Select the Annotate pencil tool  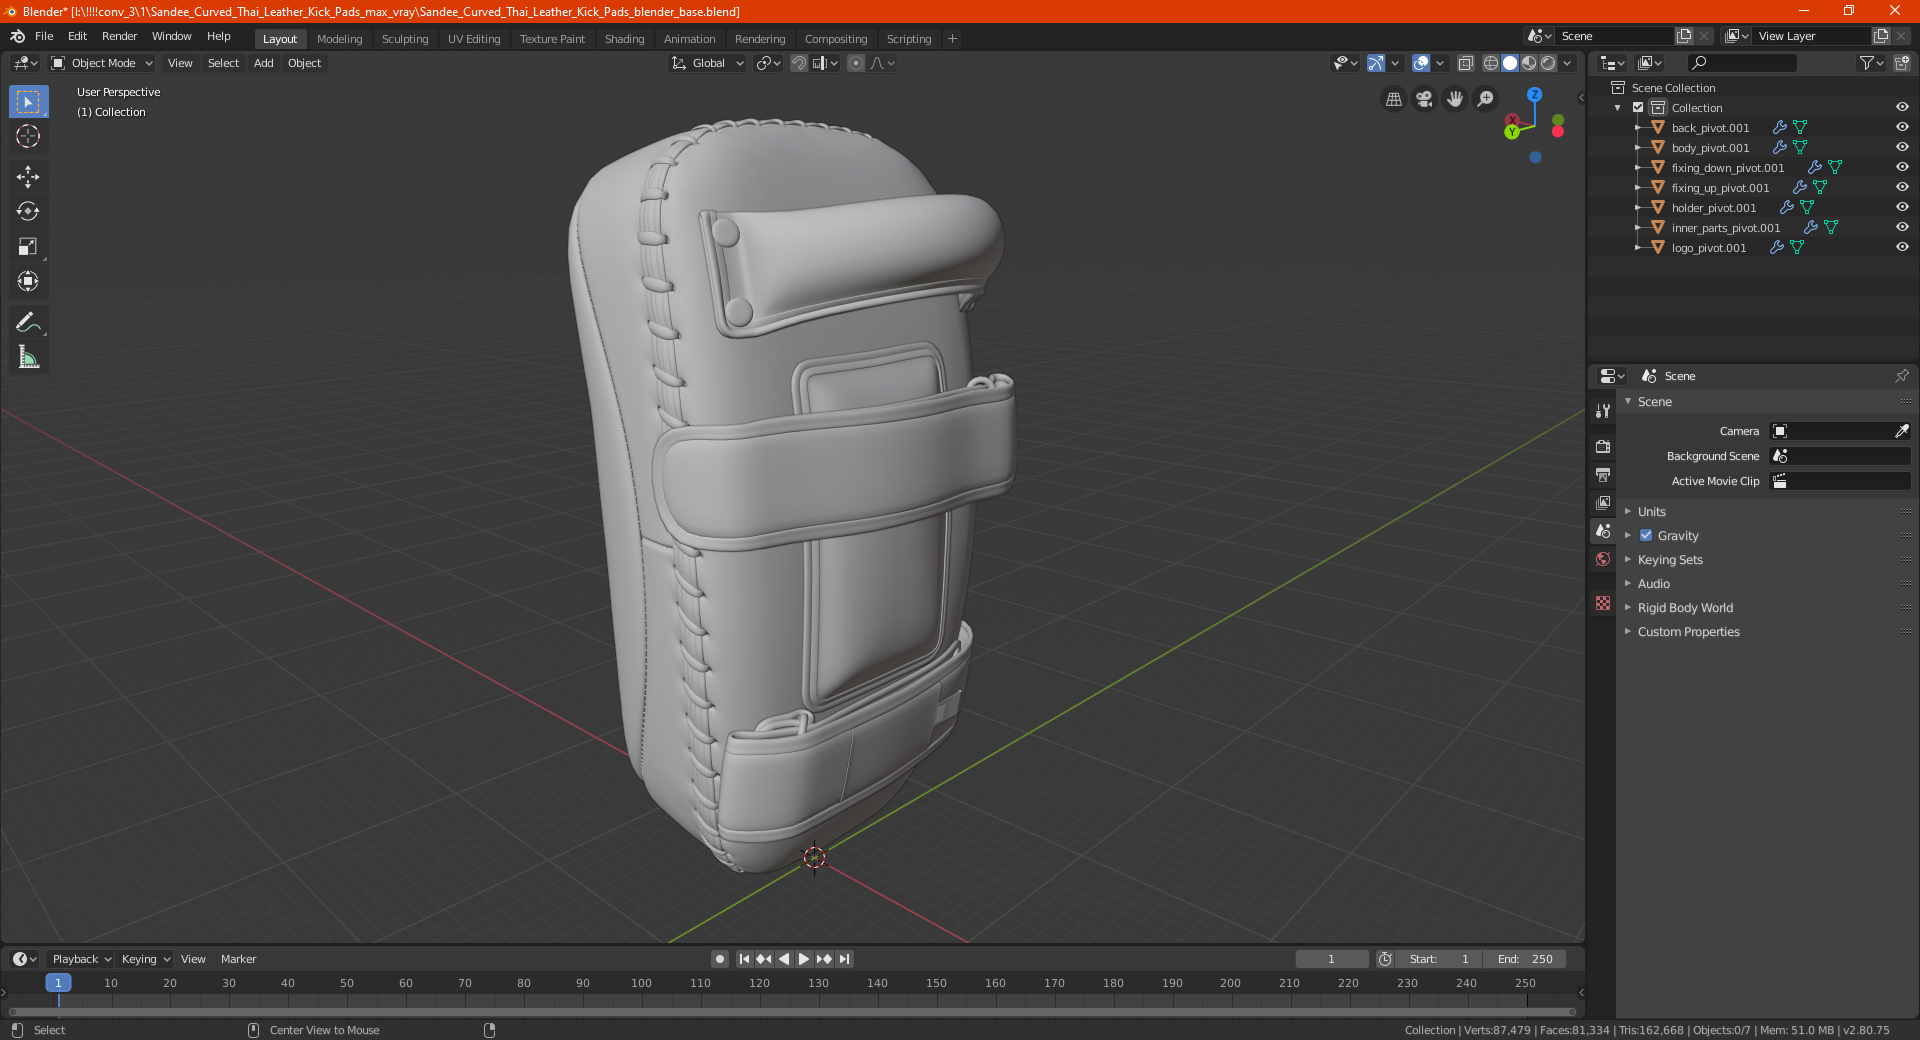[28, 322]
